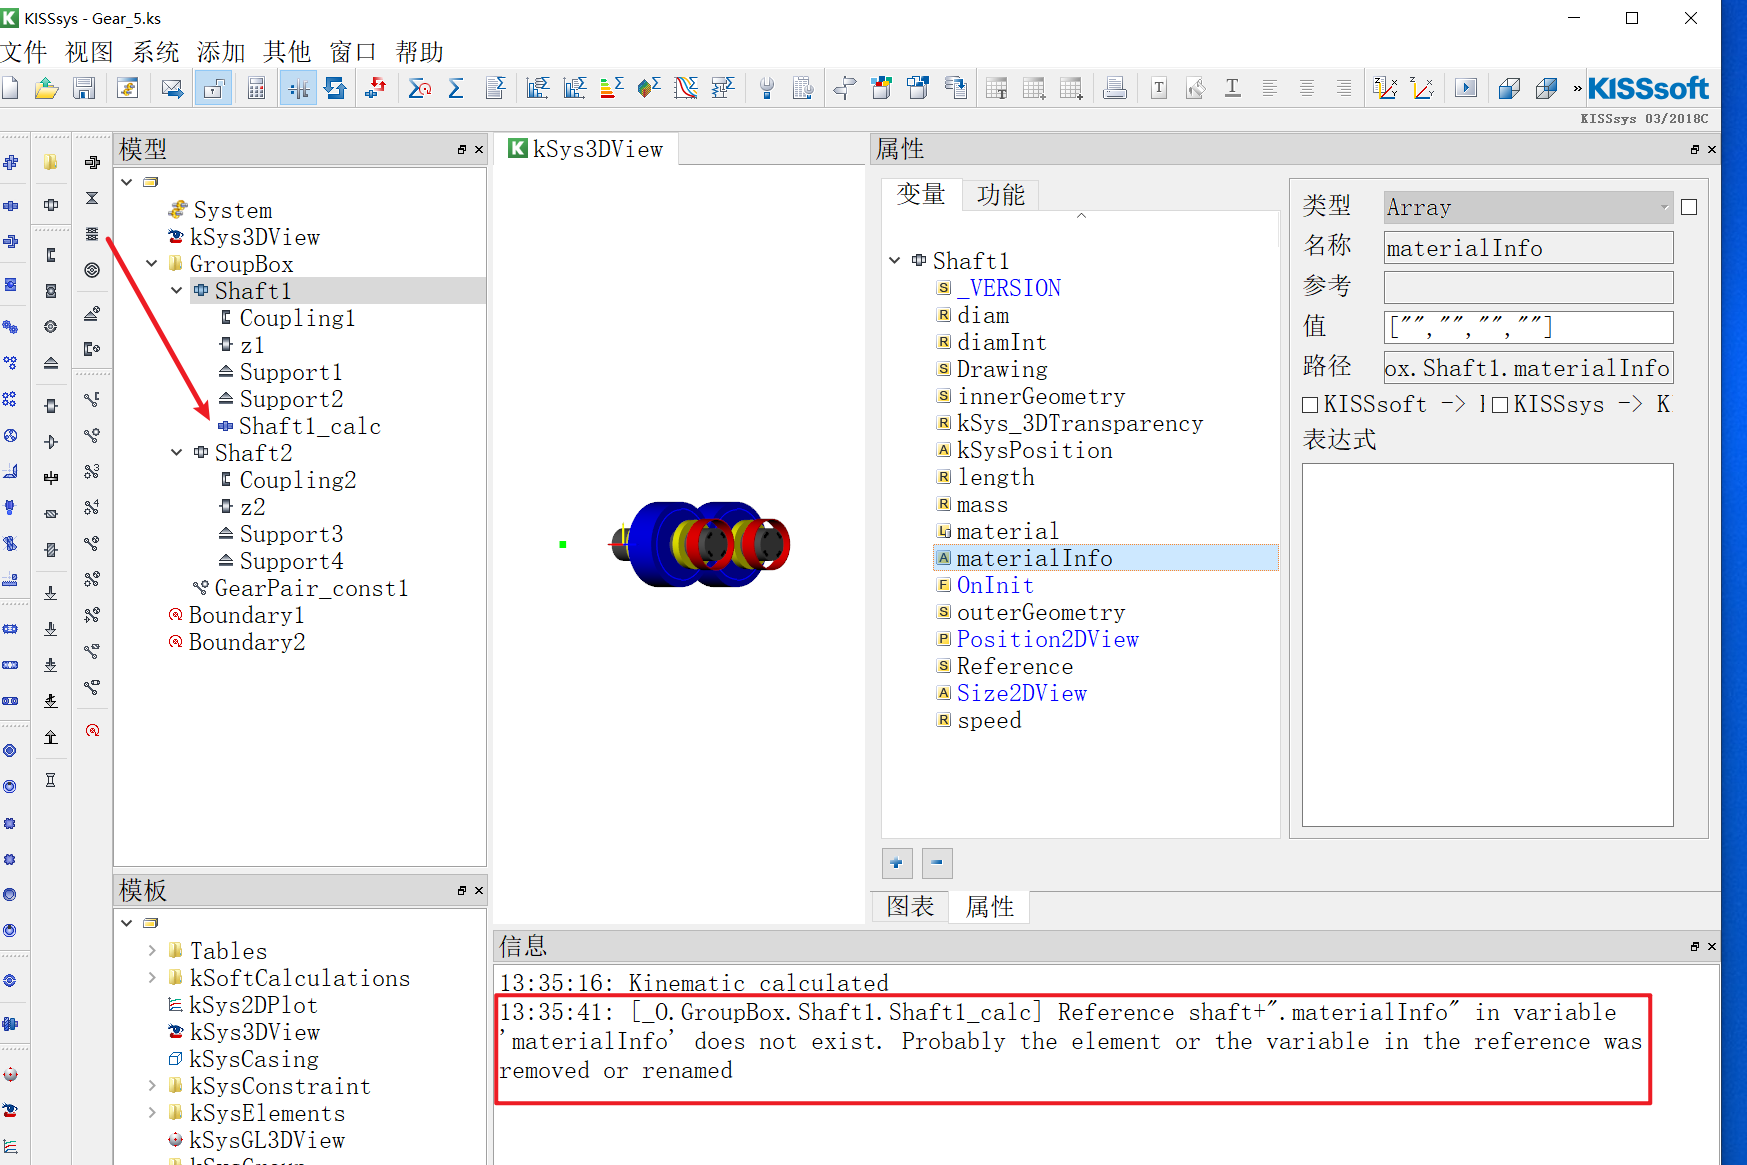Click the colored bar chart sigma icon

pyautogui.click(x=612, y=88)
